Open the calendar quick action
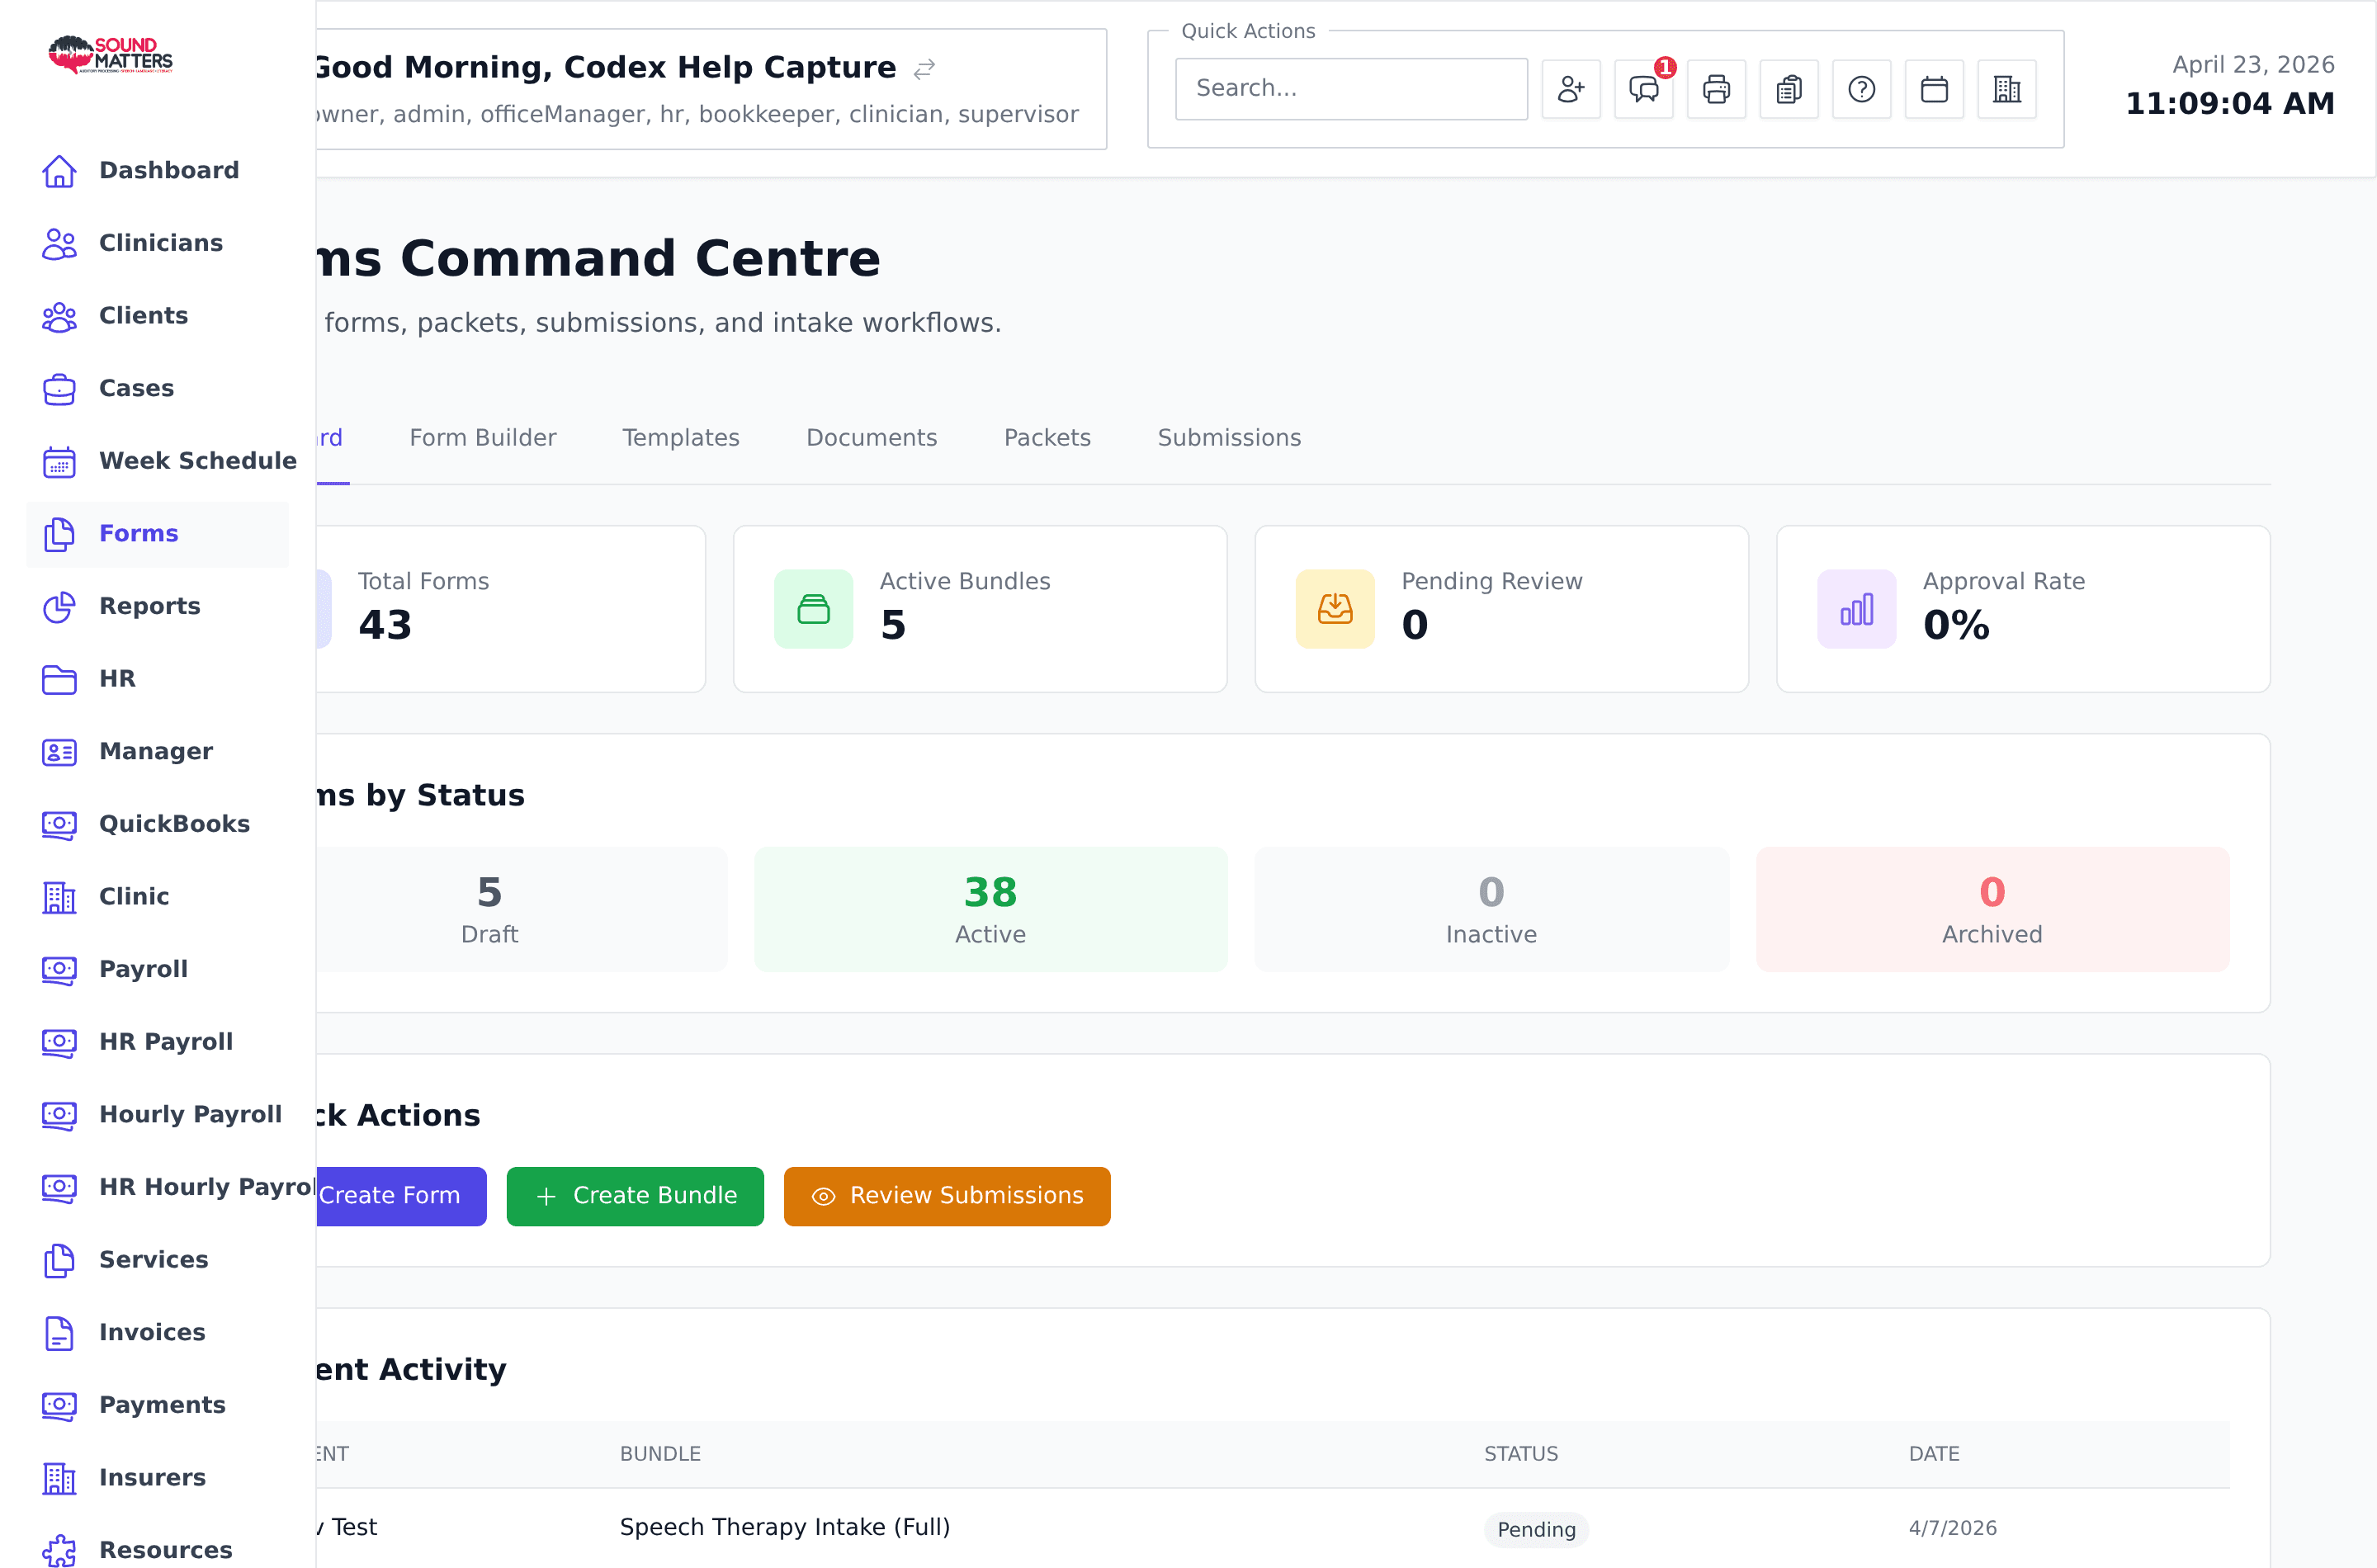 pyautogui.click(x=1934, y=89)
